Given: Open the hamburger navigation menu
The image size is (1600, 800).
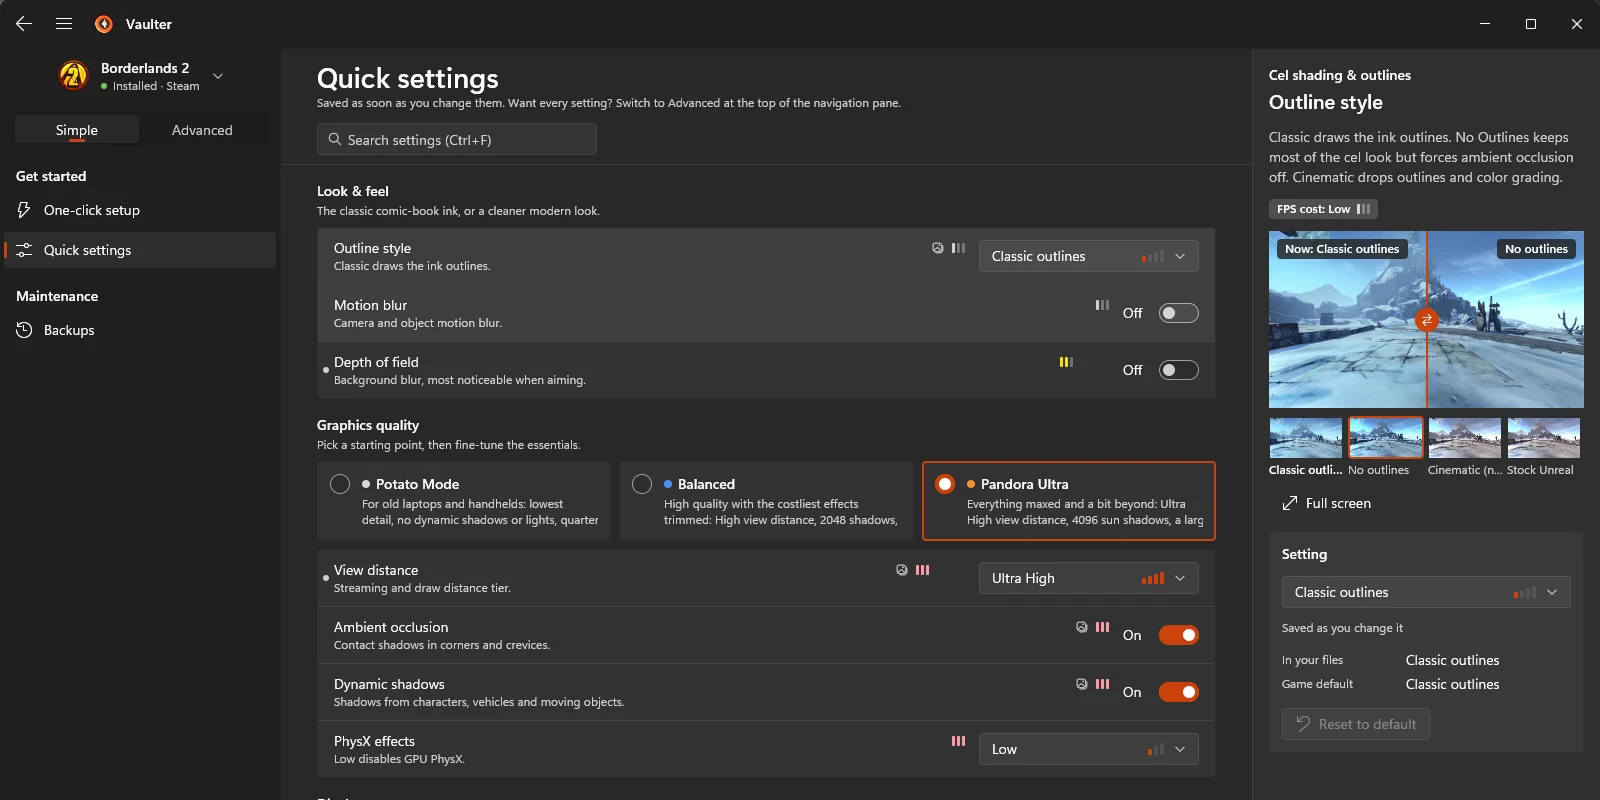Looking at the screenshot, I should (64, 24).
